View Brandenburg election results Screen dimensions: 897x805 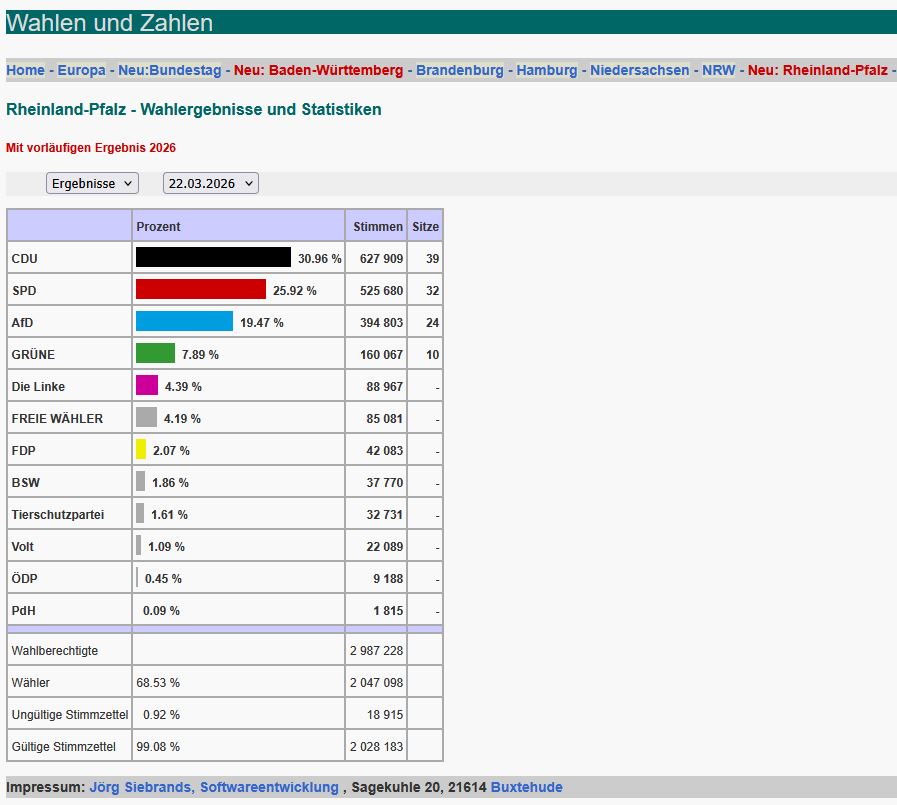coord(459,70)
